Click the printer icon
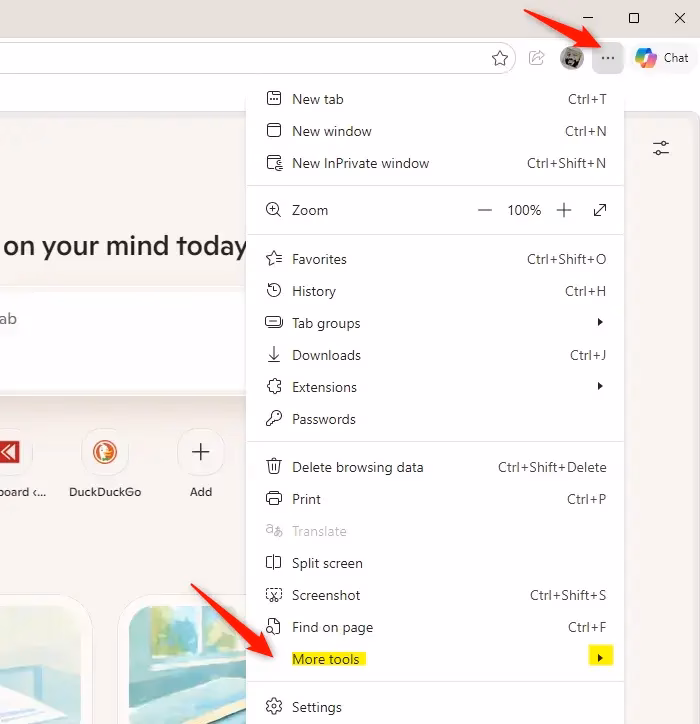Viewport: 700px width, 724px height. (274, 498)
